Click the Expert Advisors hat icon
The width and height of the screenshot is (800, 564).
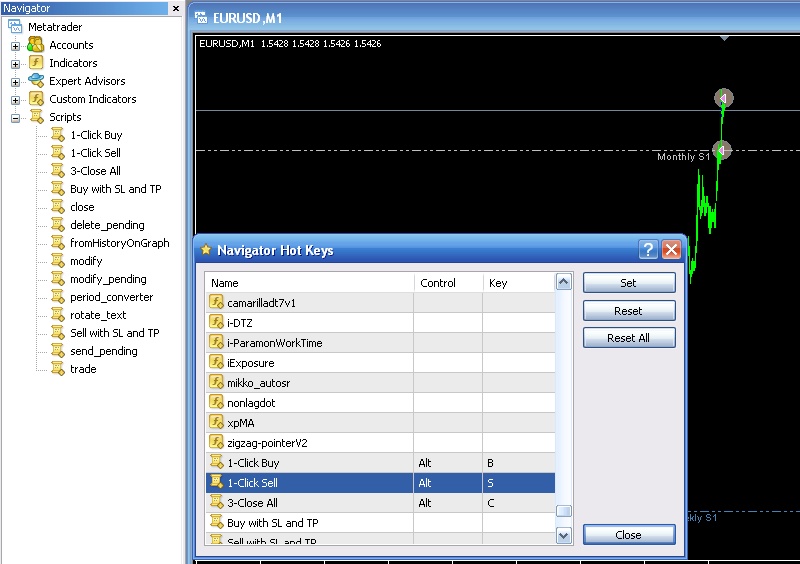(36, 81)
